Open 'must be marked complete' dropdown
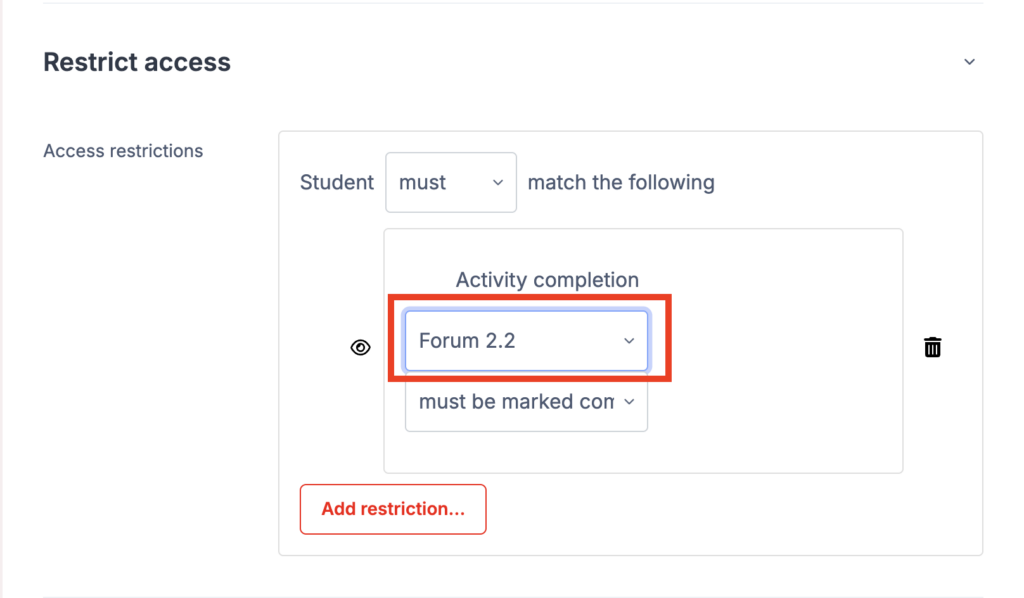Image resolution: width=1024 pixels, height=598 pixels. pyautogui.click(x=526, y=402)
